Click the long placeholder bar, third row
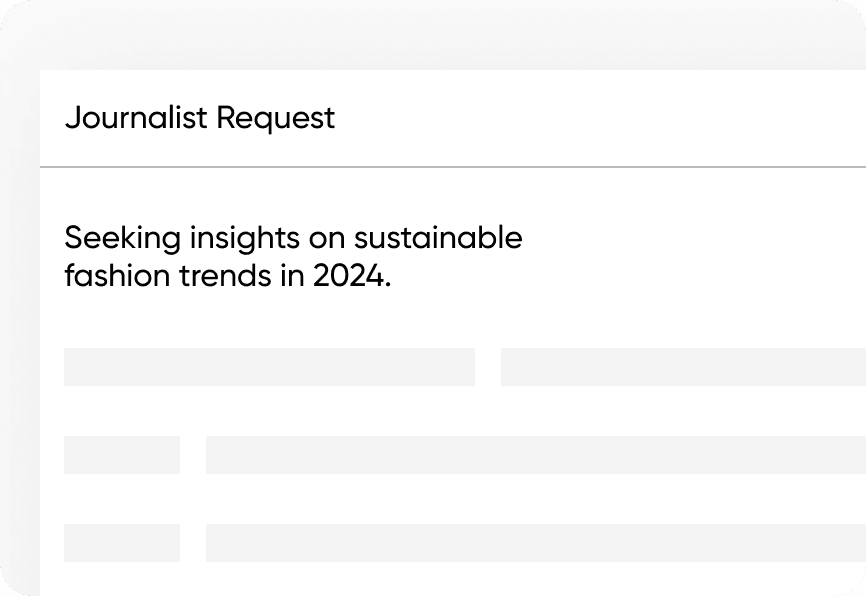The width and height of the screenshot is (866, 596). (535, 543)
